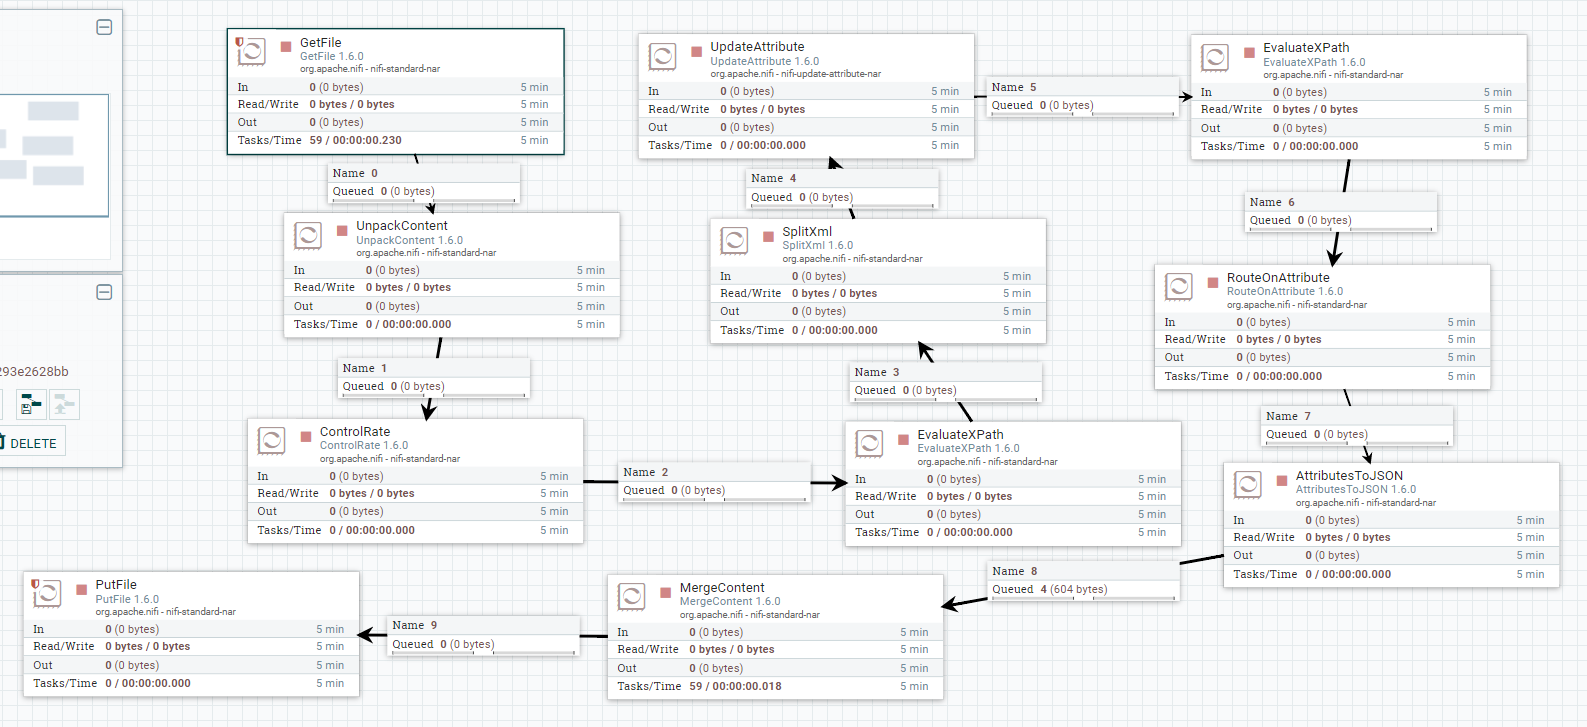
Task: Click the UnpackContent processor title
Action: pos(402,226)
